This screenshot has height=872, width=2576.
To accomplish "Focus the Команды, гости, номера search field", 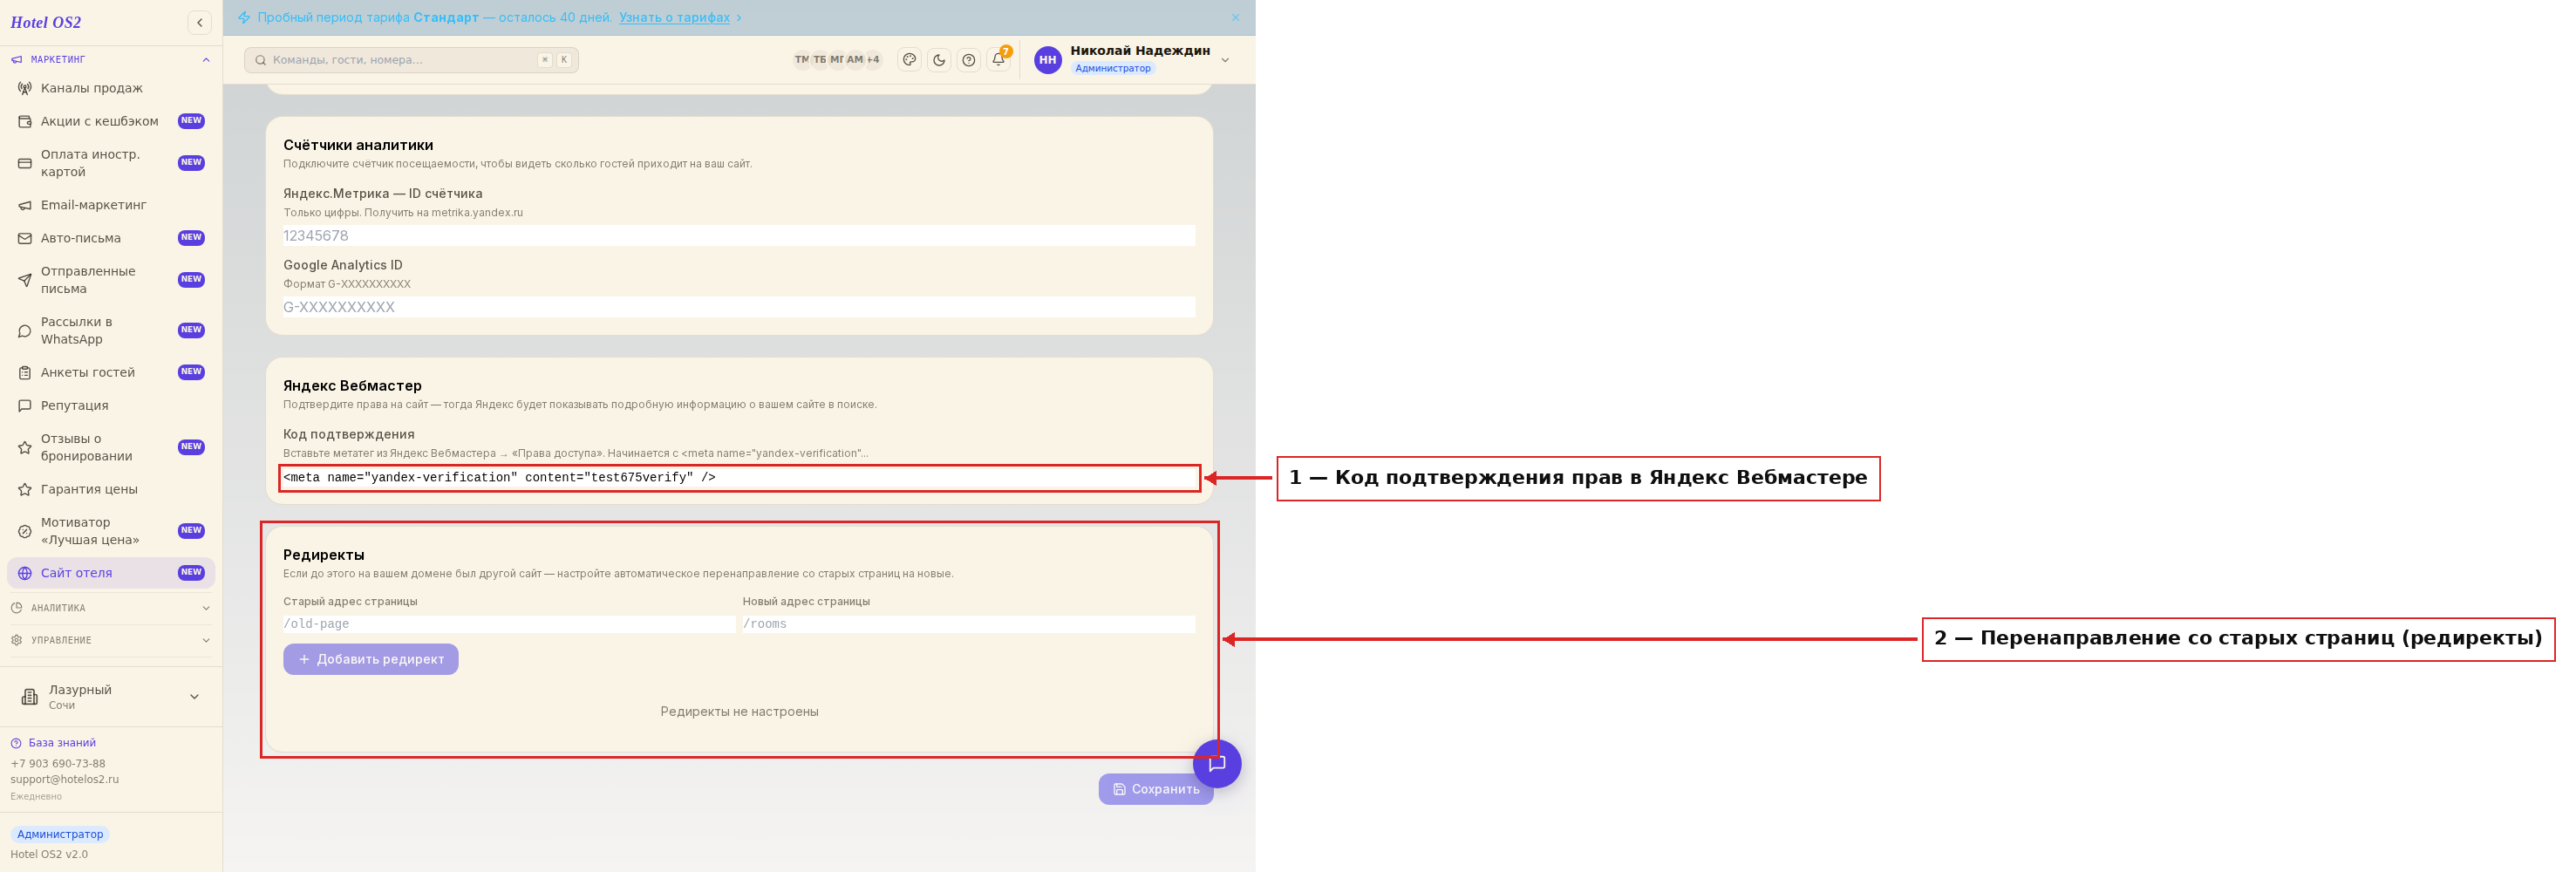I will pos(411,60).
